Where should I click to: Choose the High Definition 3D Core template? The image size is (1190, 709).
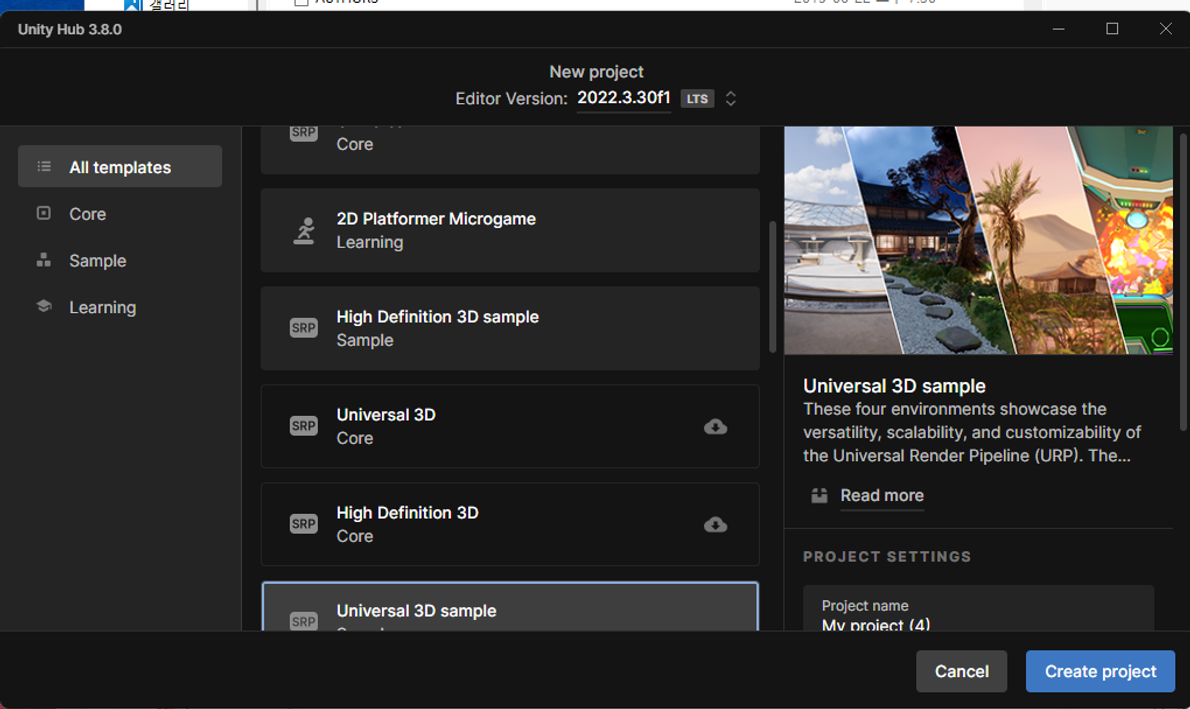pos(510,525)
